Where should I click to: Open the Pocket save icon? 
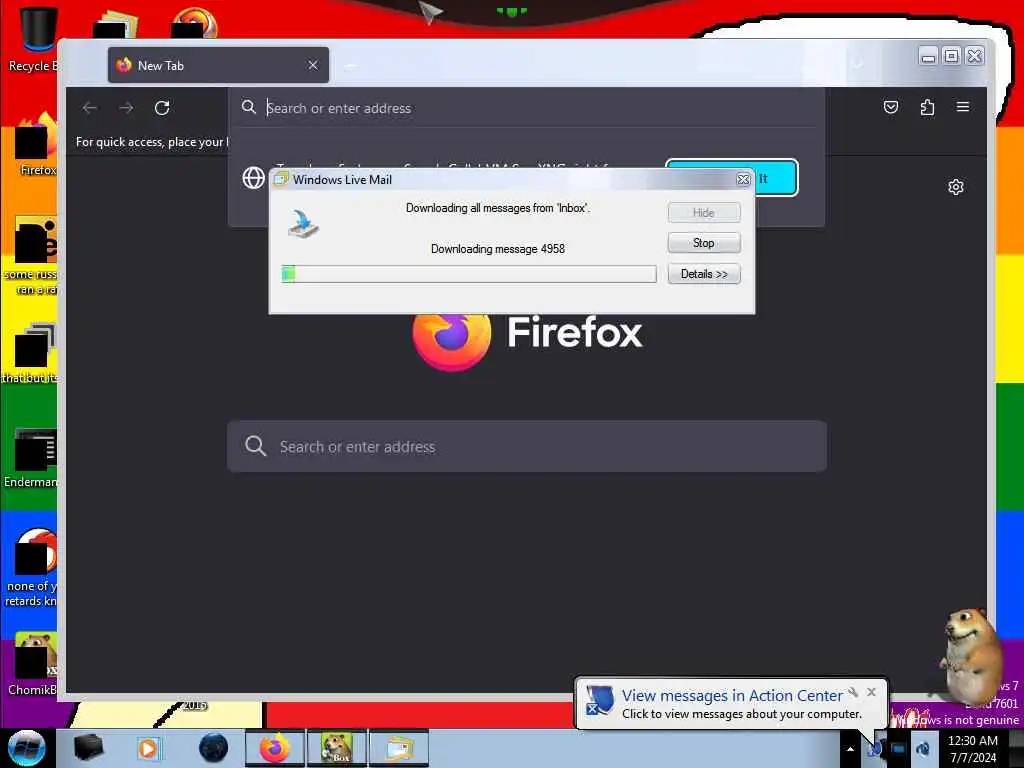[x=891, y=107]
